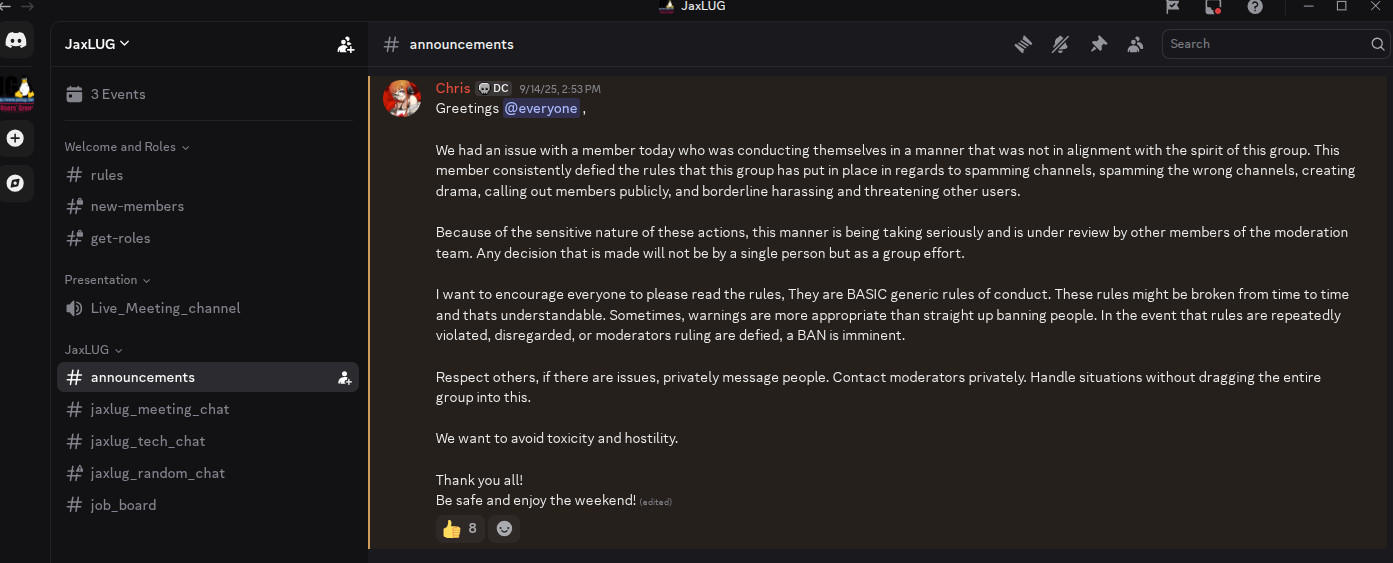Open the Help question mark icon
The width and height of the screenshot is (1393, 563).
(1255, 7)
